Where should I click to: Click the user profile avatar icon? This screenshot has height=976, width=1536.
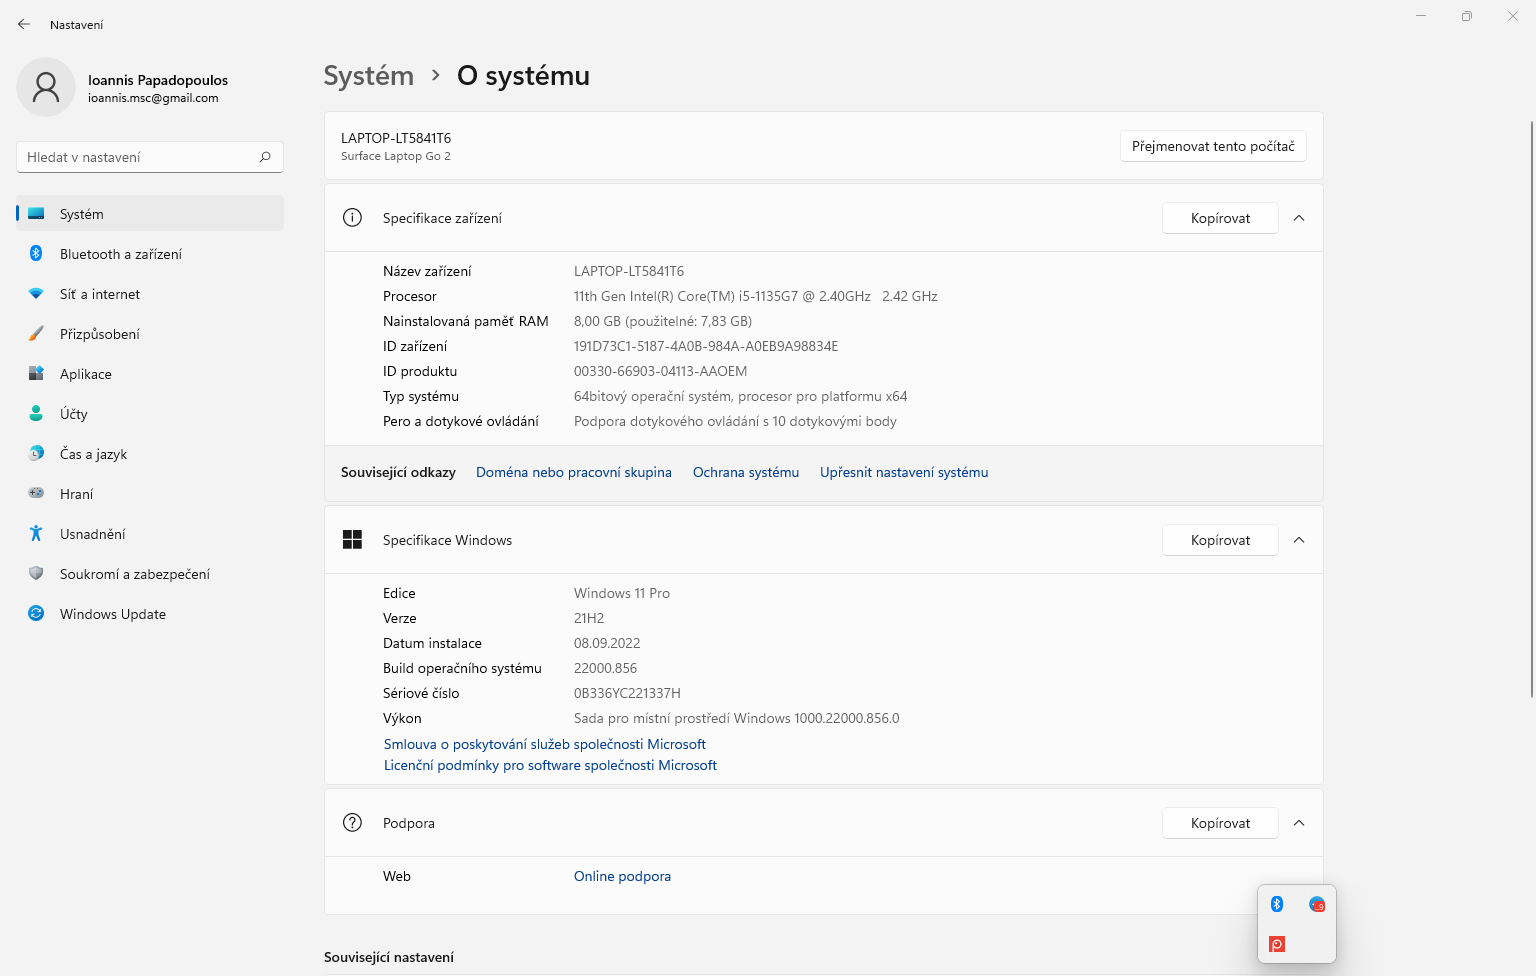click(46, 87)
